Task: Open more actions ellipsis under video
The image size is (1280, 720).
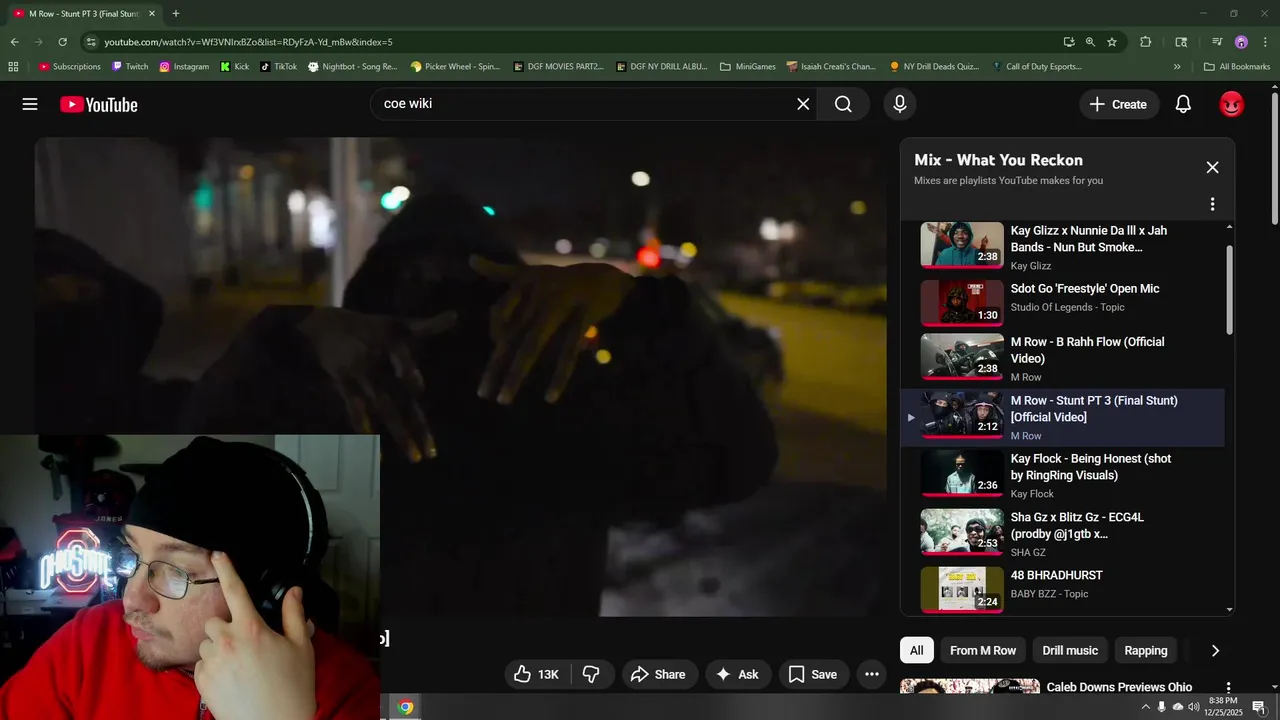Action: click(x=872, y=675)
